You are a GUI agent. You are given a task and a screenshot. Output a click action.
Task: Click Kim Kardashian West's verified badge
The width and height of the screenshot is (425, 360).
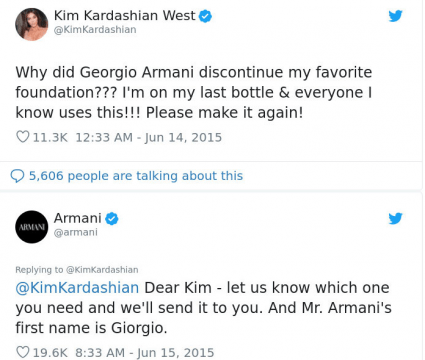pyautogui.click(x=205, y=16)
